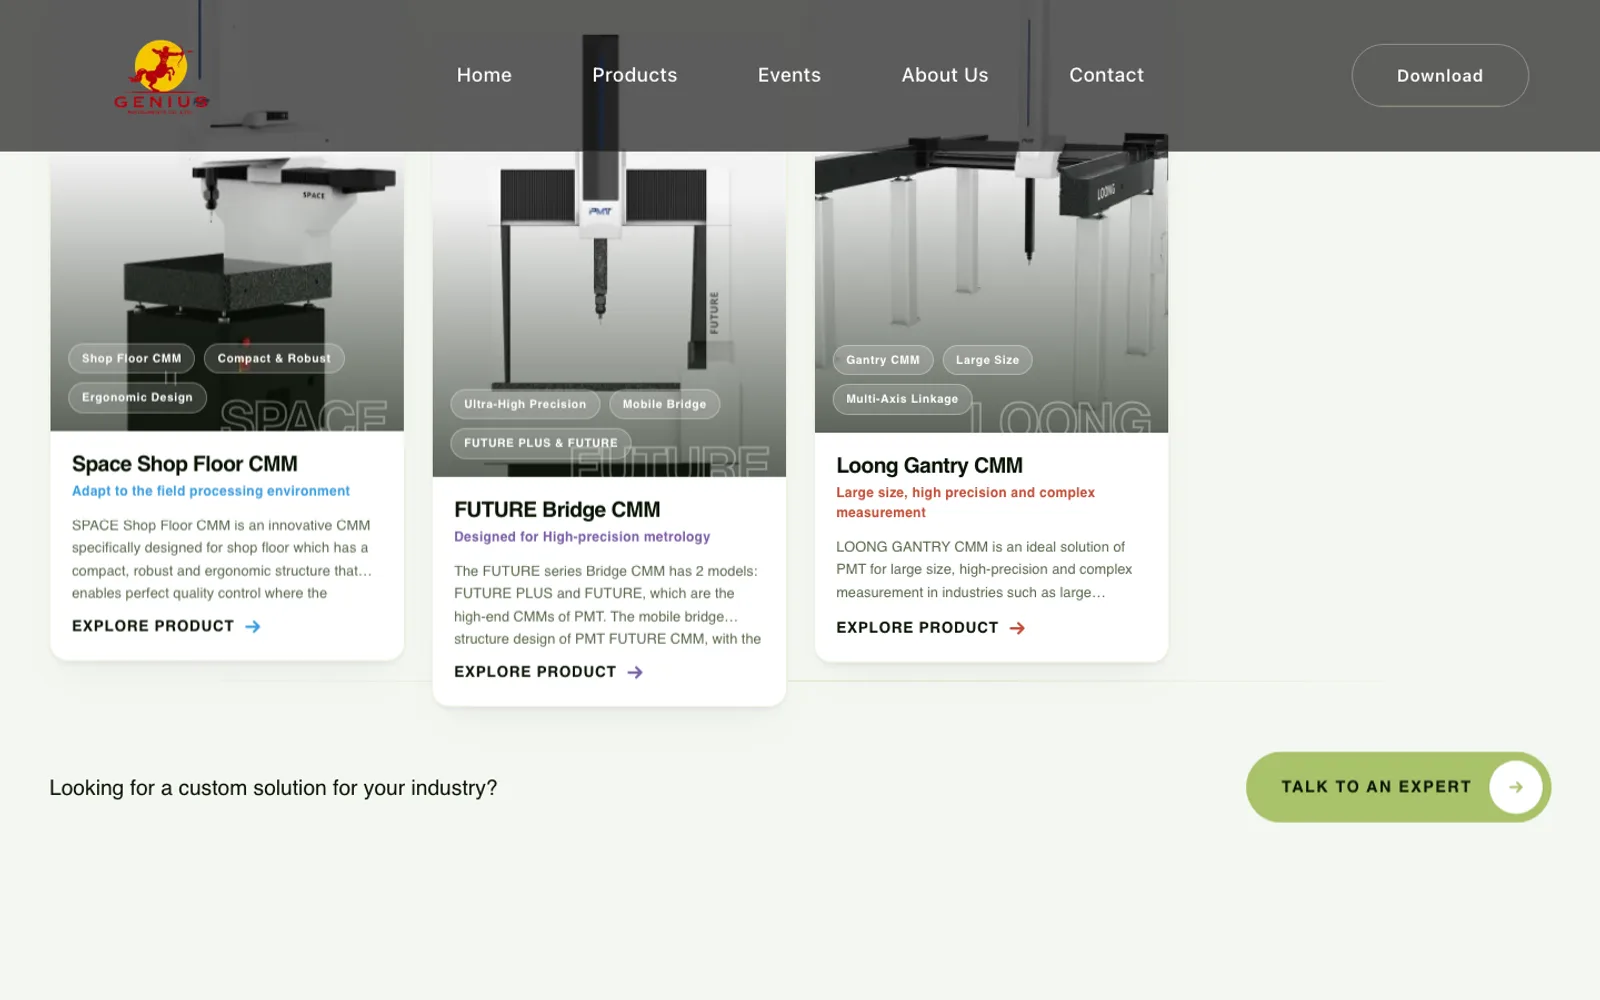Select Contact in the navigation bar

[1106, 75]
